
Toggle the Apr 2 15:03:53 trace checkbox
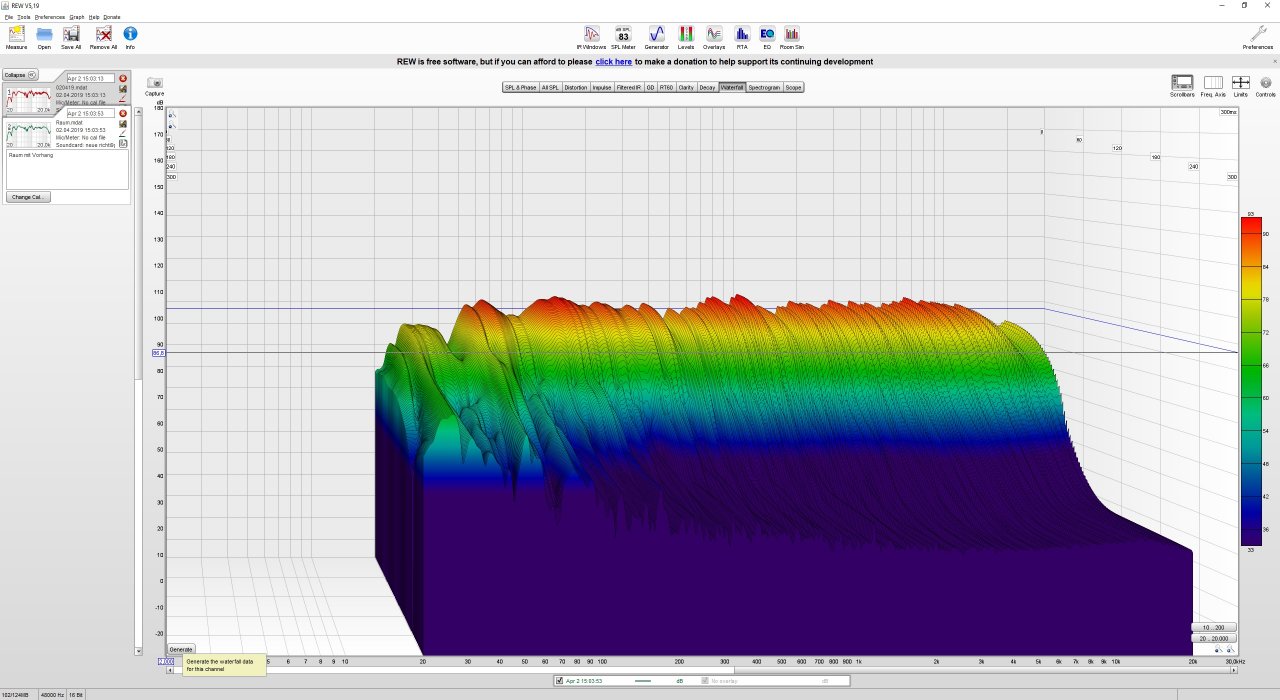tap(560, 681)
